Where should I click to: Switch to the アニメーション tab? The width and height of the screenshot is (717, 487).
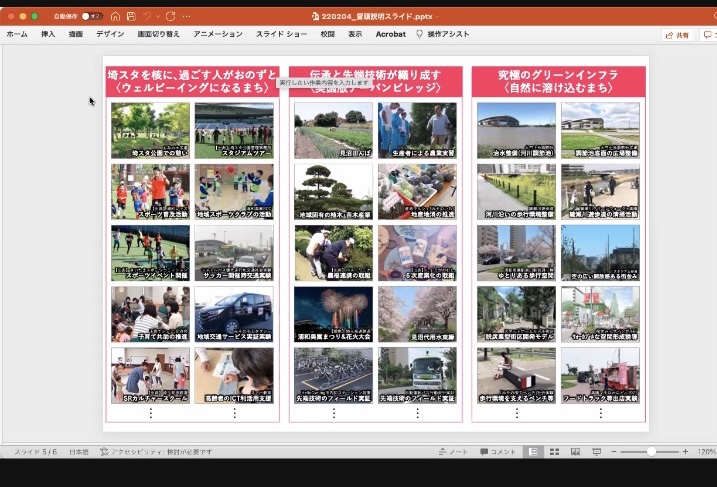[x=217, y=34]
